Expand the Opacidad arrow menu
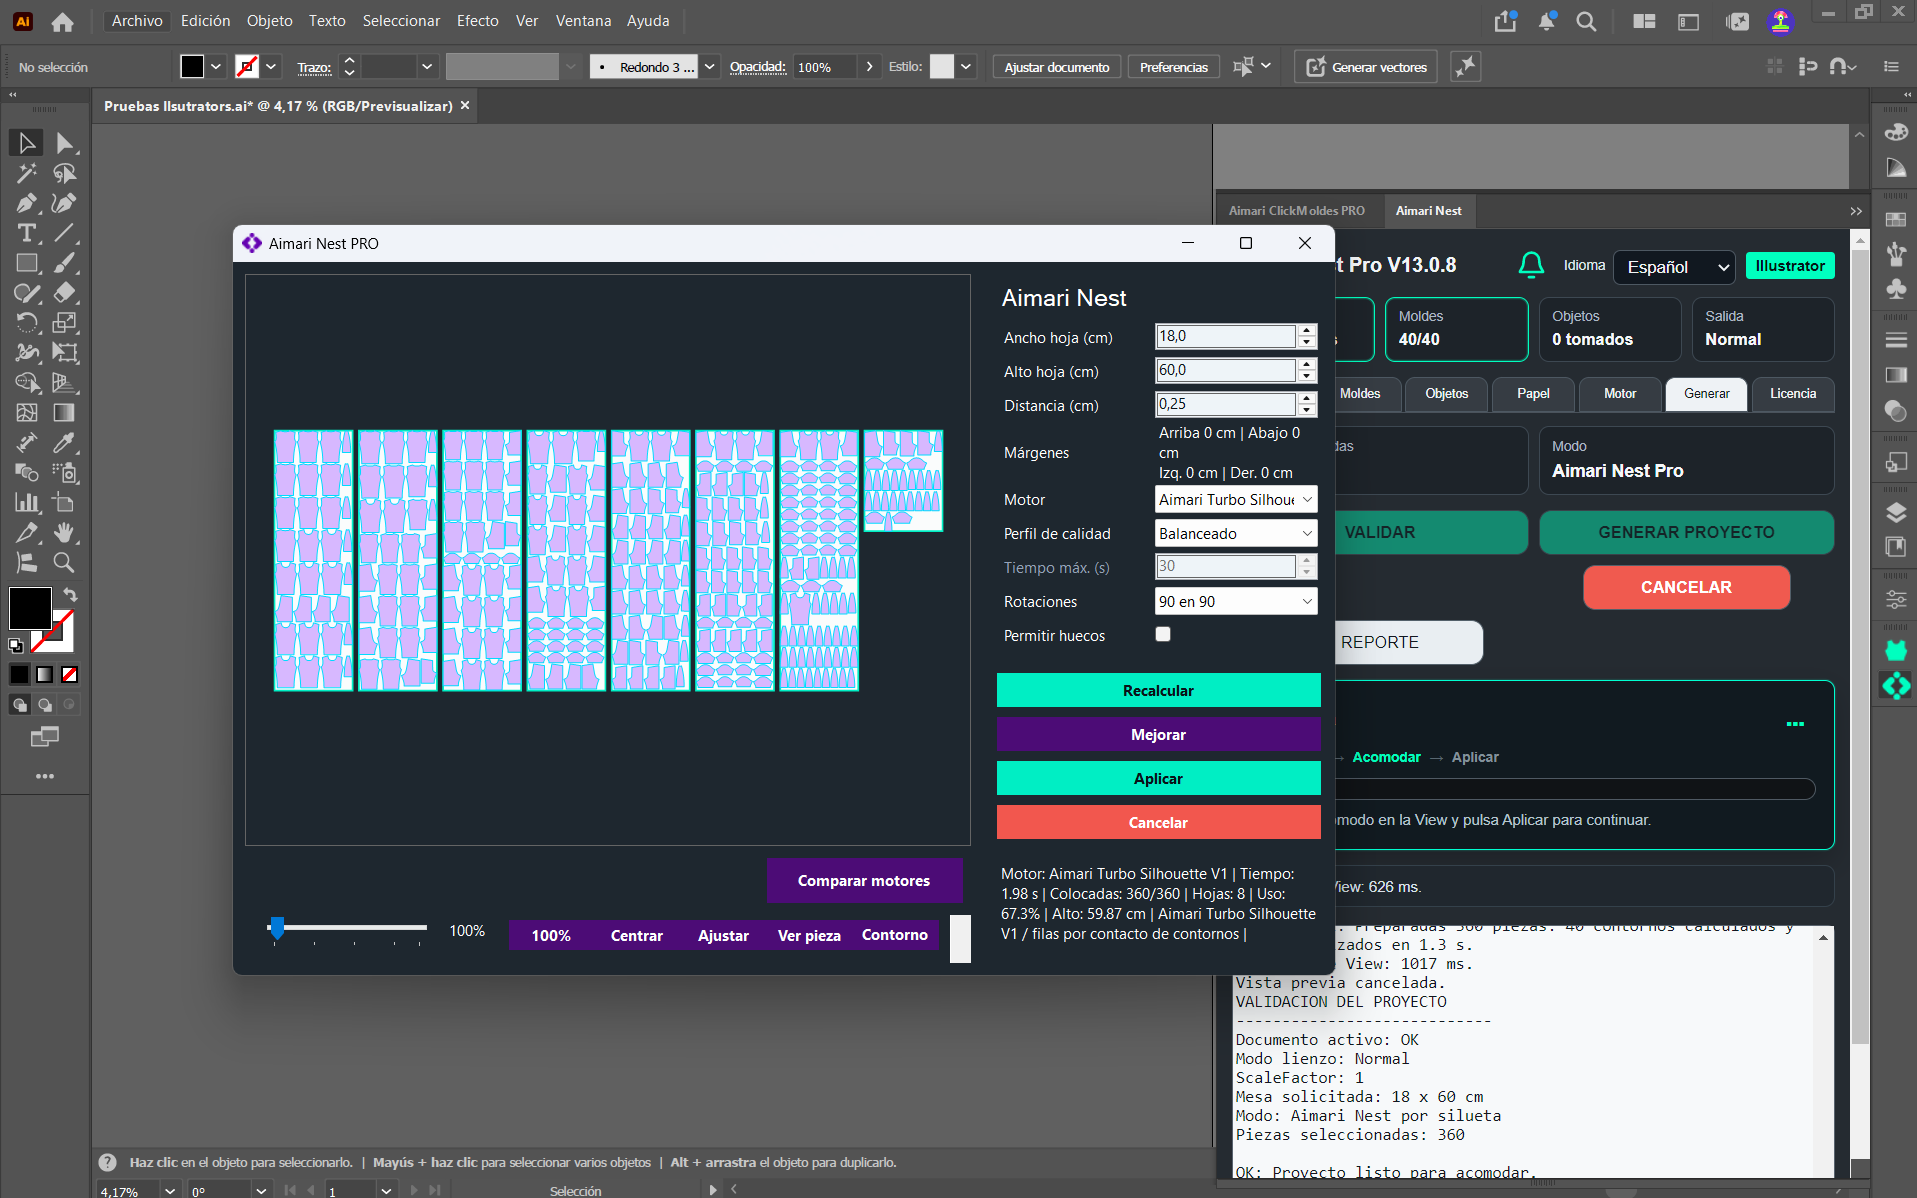Image resolution: width=1917 pixels, height=1198 pixels. [x=869, y=67]
